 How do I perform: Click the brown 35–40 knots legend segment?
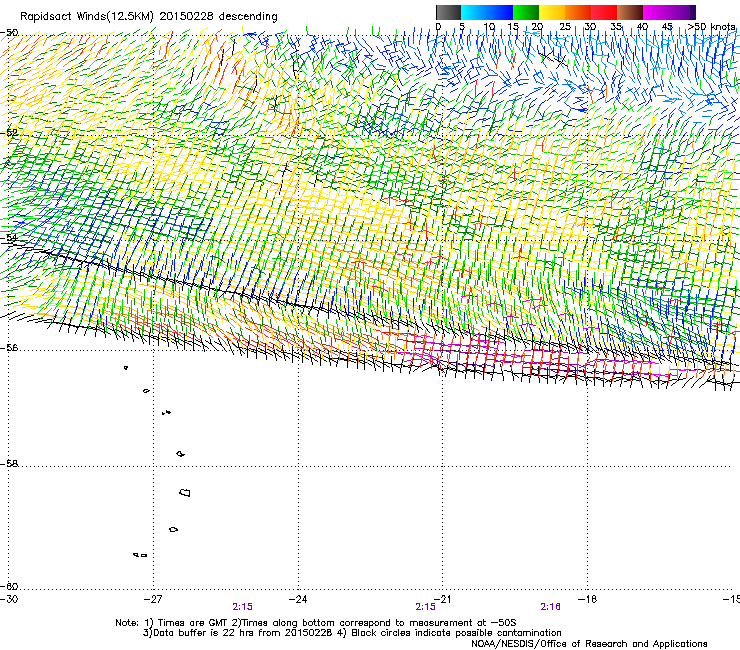tap(630, 12)
